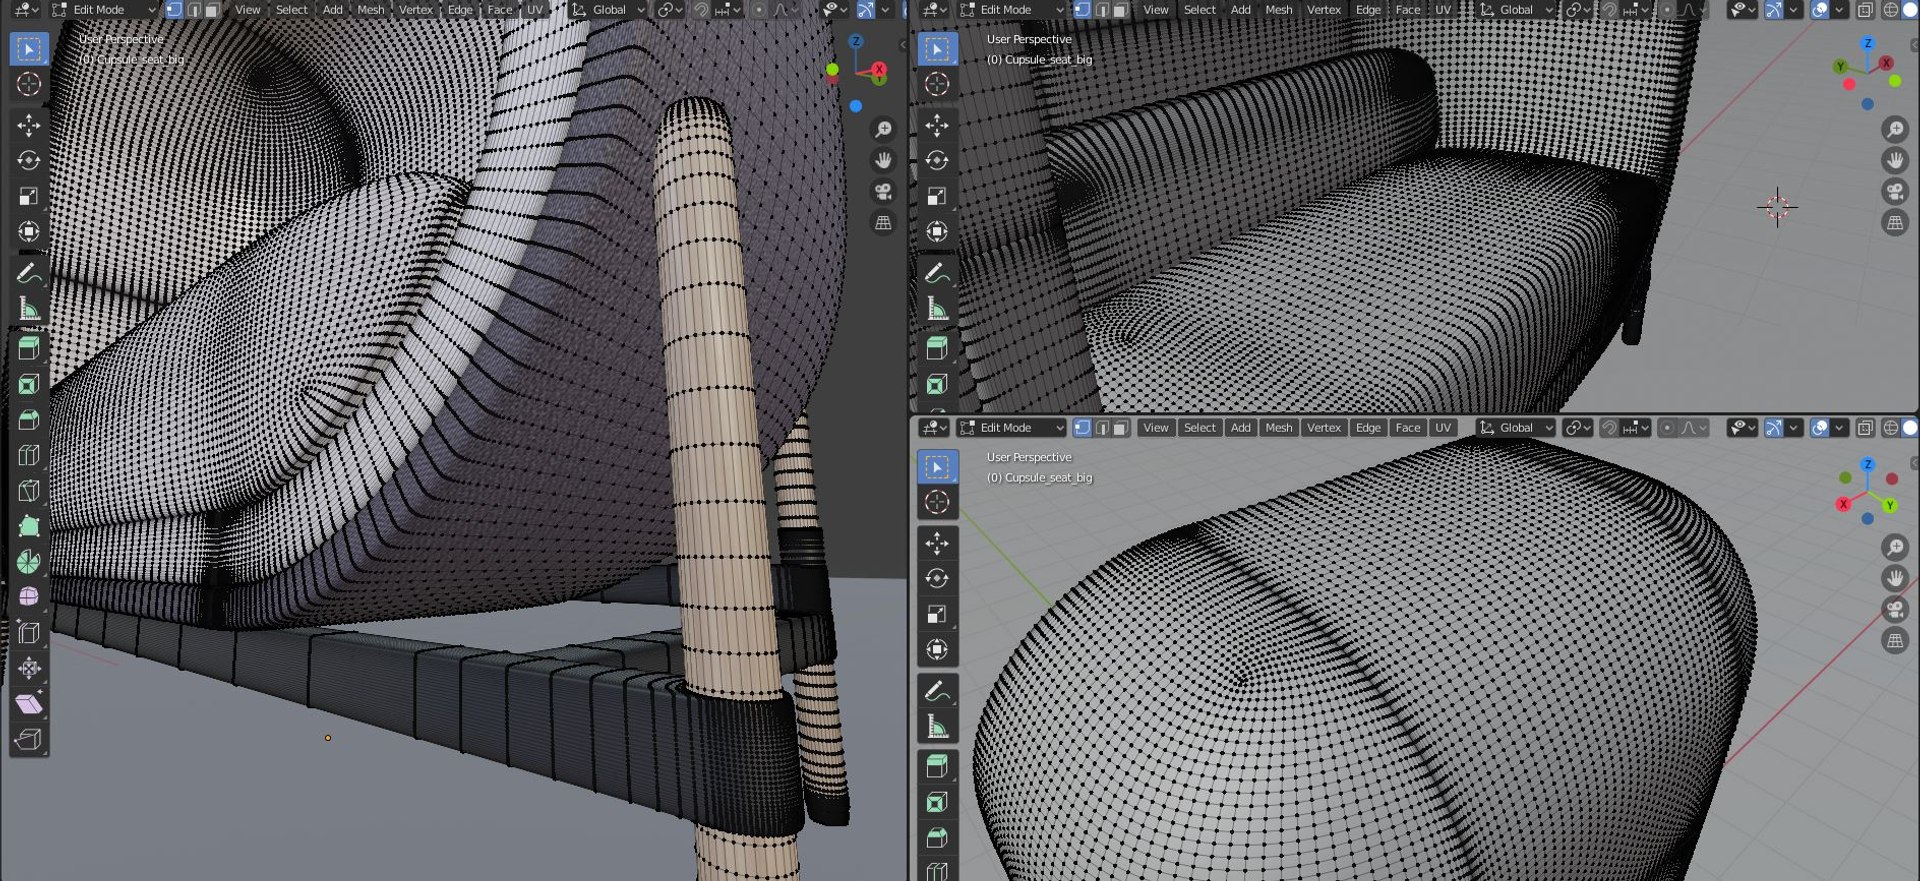Select the Rotate tool in left viewport
Viewport: 1920px width, 881px height.
click(x=29, y=160)
